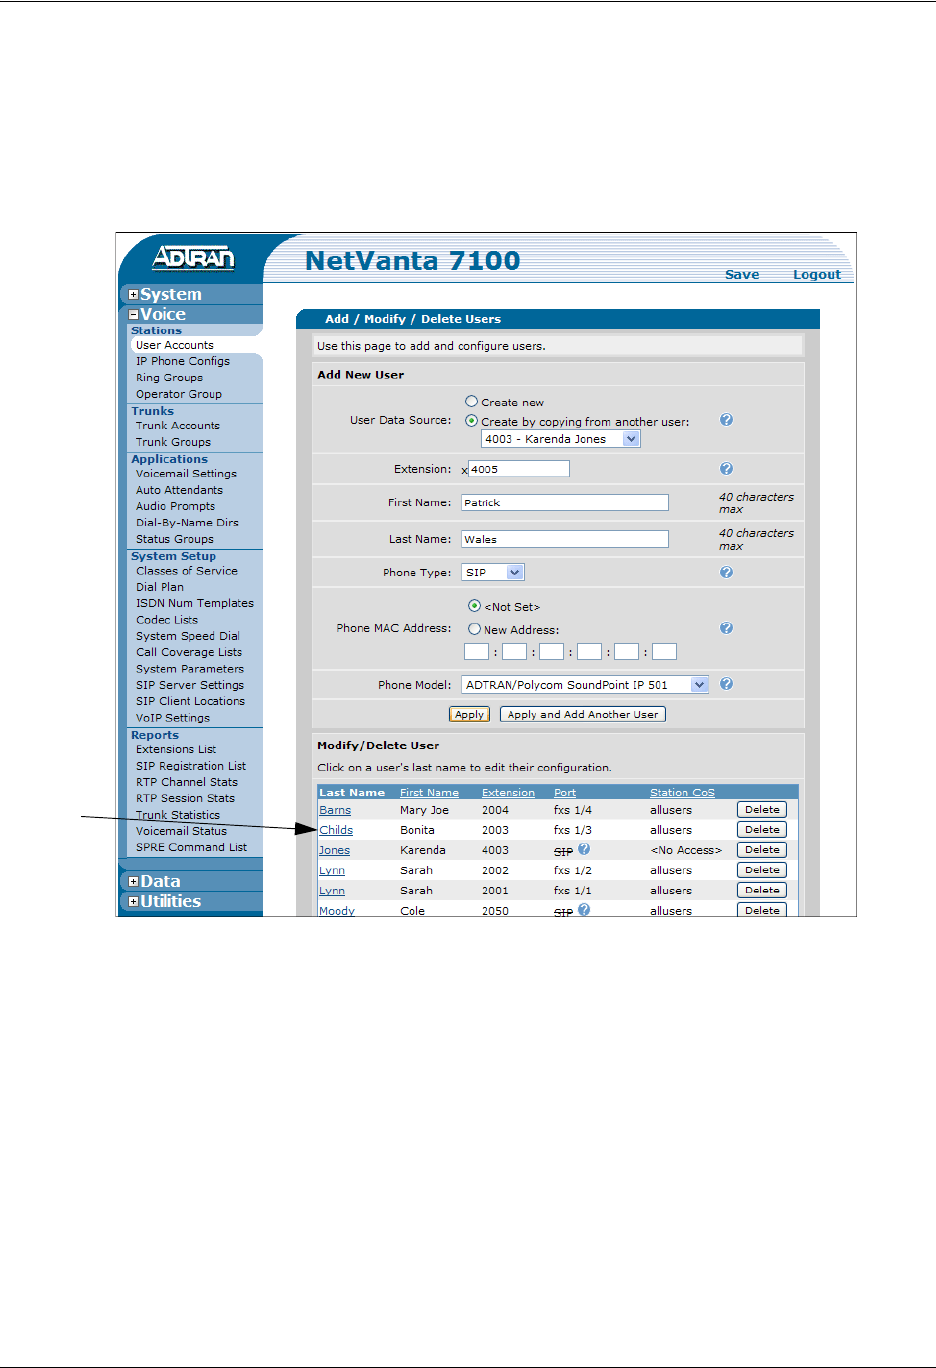Click the Last Name input field
Image resolution: width=936 pixels, height=1368 pixels.
[x=565, y=539]
